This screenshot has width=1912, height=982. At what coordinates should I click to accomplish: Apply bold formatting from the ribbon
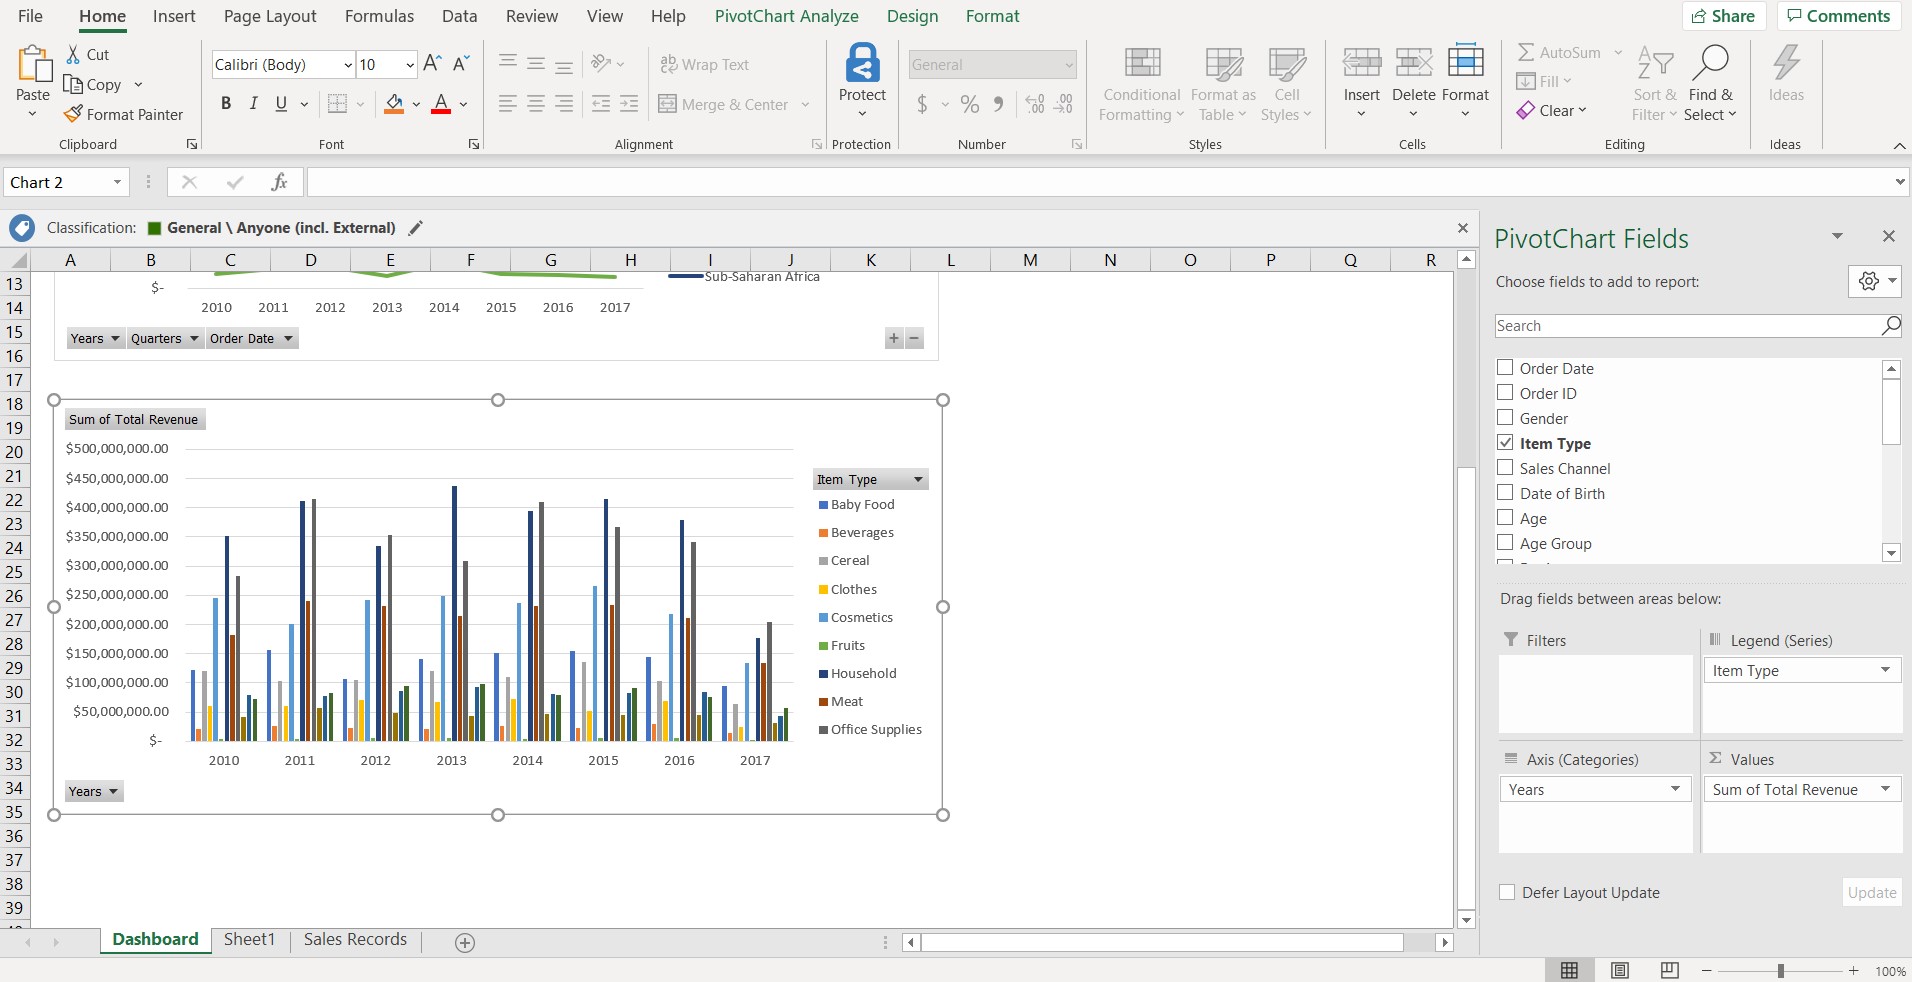coord(225,103)
